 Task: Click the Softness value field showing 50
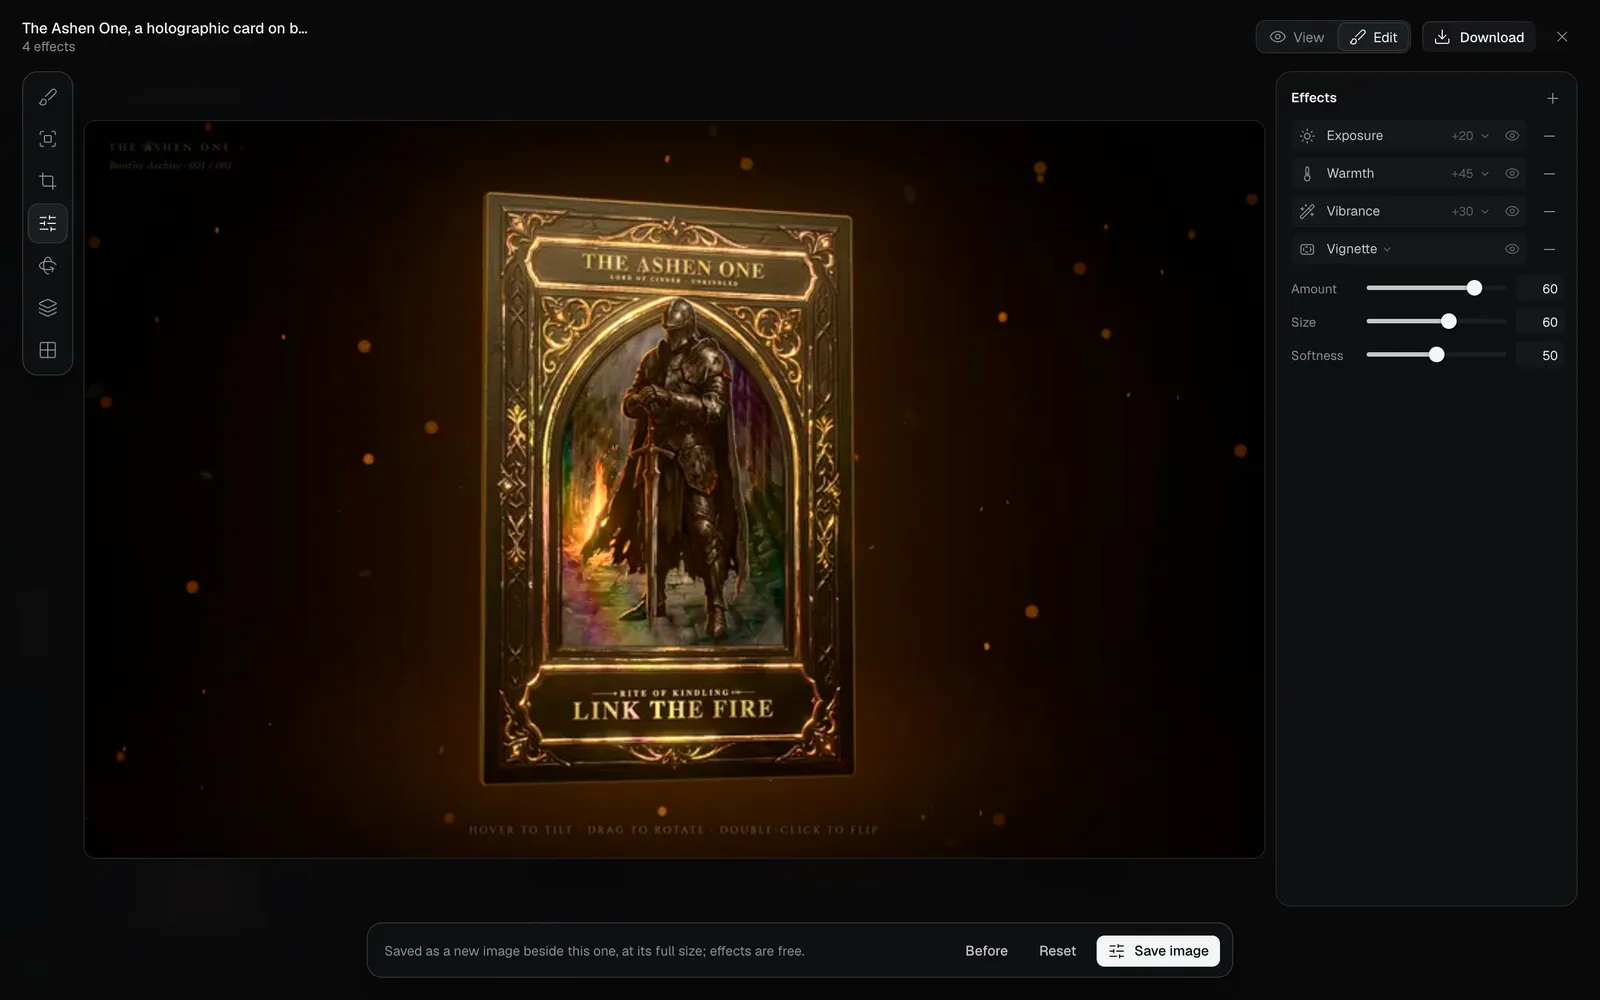[x=1540, y=355]
